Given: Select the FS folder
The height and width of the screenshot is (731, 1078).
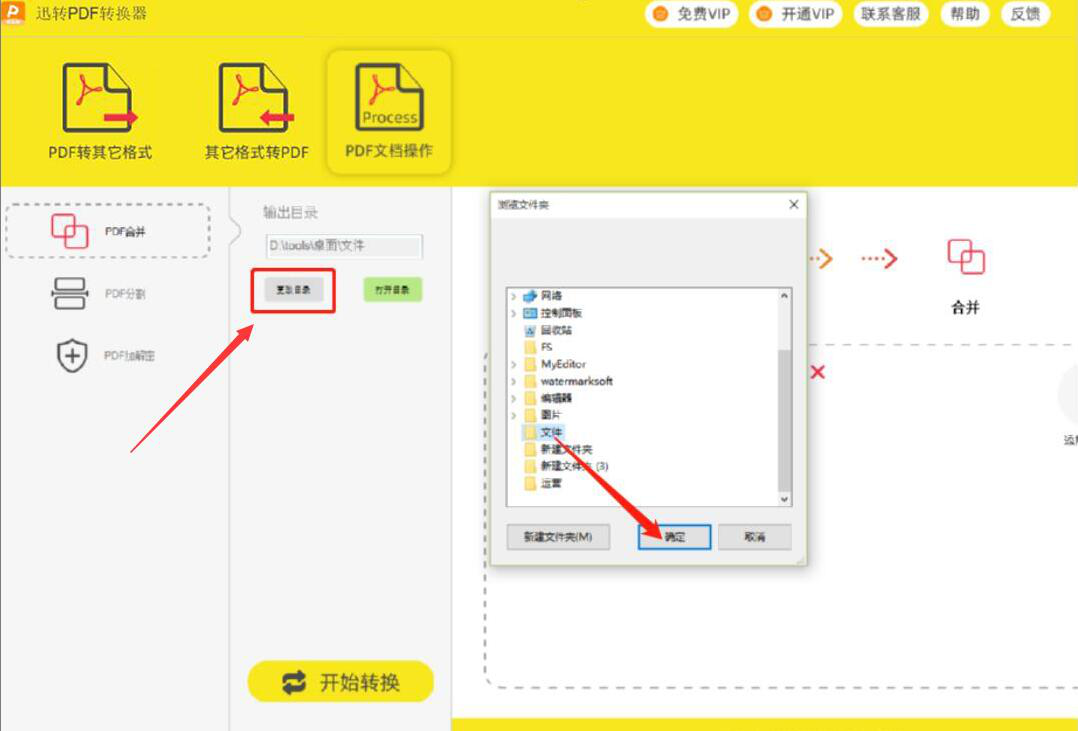Looking at the screenshot, I should [547, 347].
